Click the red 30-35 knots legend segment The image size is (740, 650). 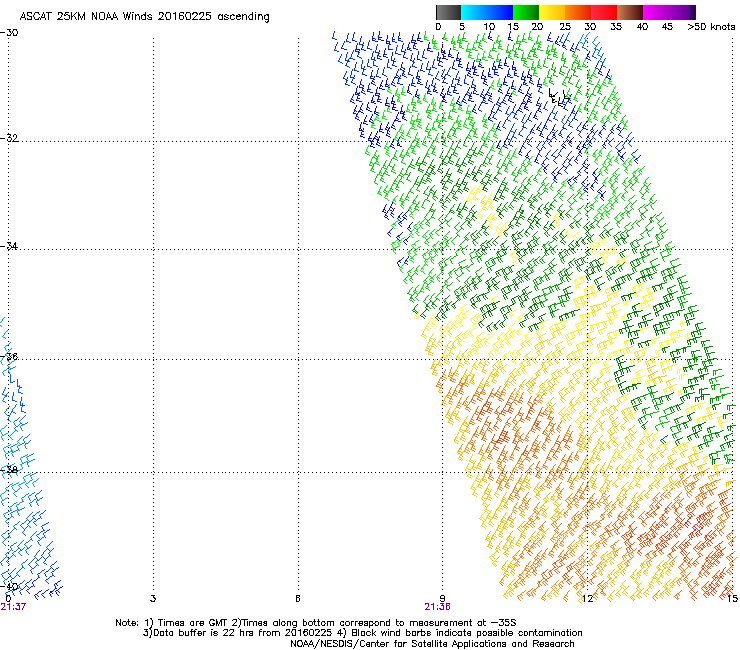pyautogui.click(x=604, y=12)
